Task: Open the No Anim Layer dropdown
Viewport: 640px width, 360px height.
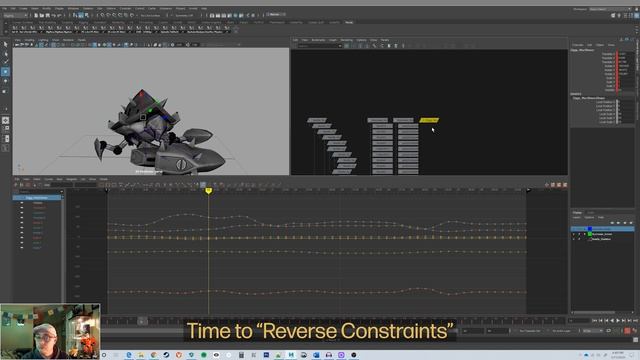Action: (x=563, y=331)
